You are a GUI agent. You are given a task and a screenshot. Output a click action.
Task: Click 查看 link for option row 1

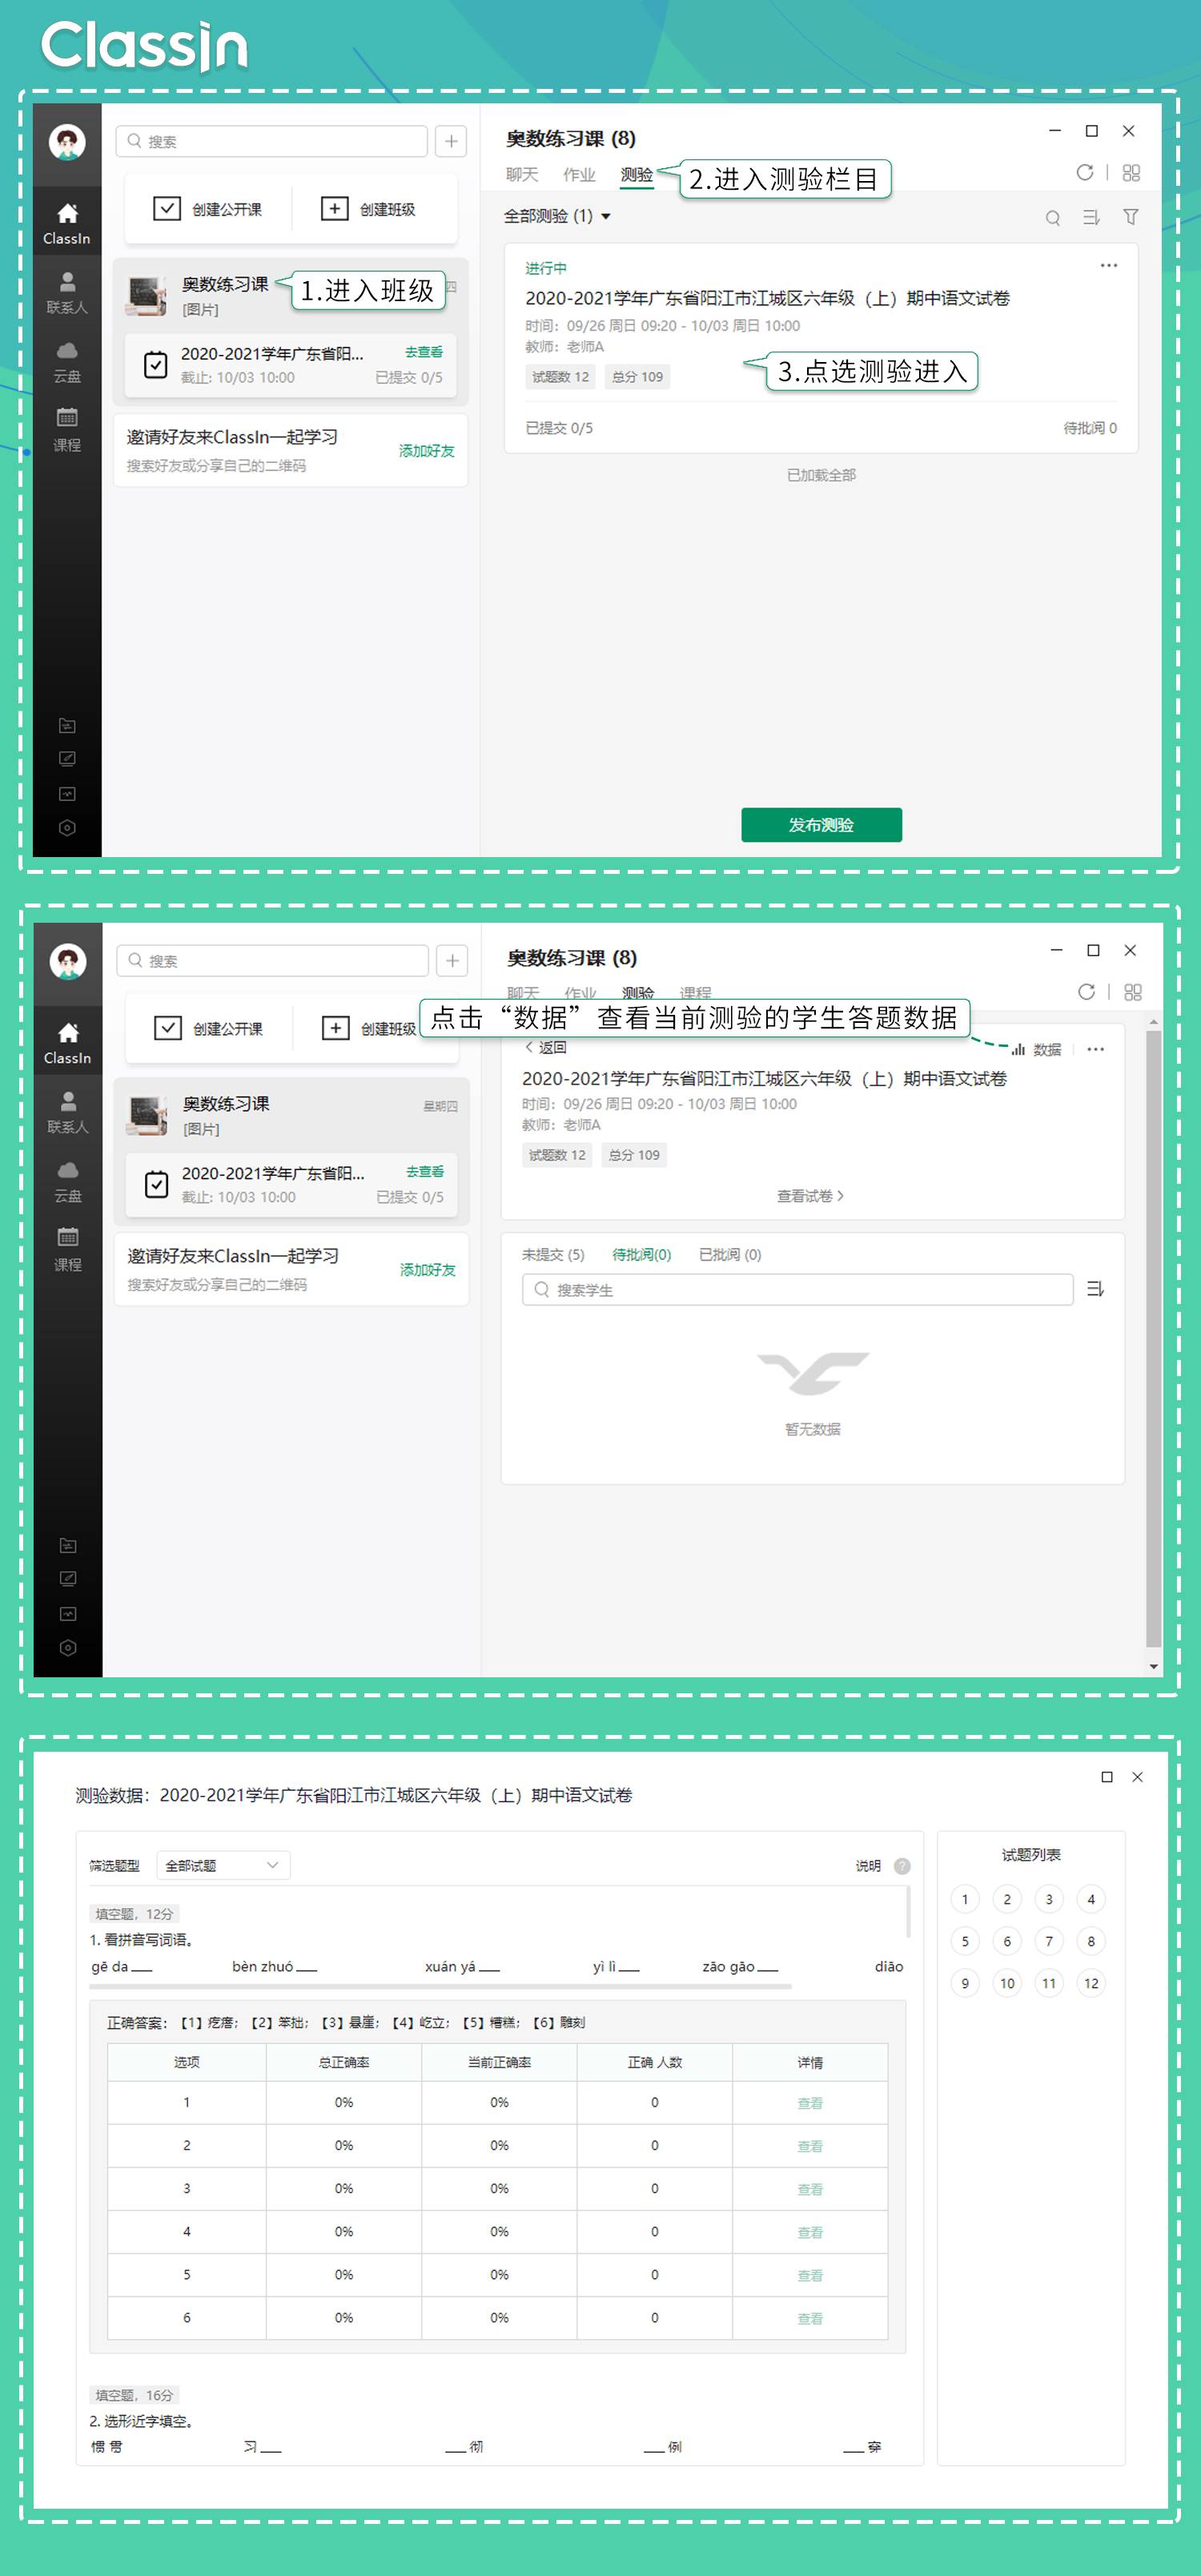pyautogui.click(x=810, y=2103)
